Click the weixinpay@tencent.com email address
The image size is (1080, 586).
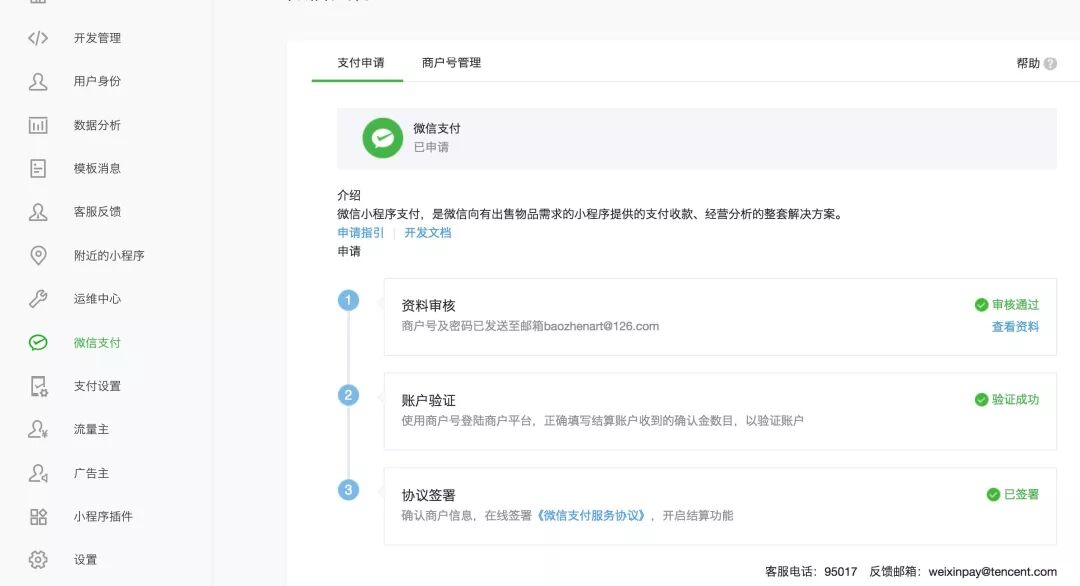coord(993,572)
